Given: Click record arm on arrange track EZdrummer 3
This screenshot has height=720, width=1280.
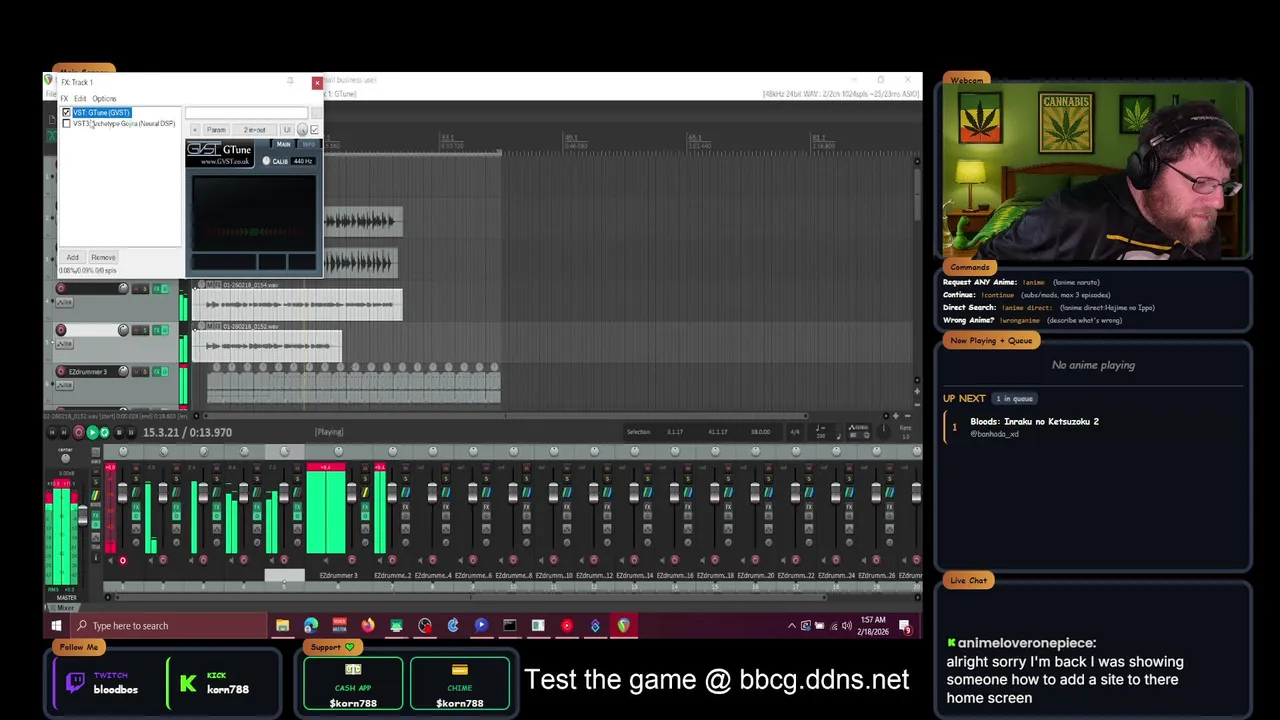Looking at the screenshot, I should [61, 371].
